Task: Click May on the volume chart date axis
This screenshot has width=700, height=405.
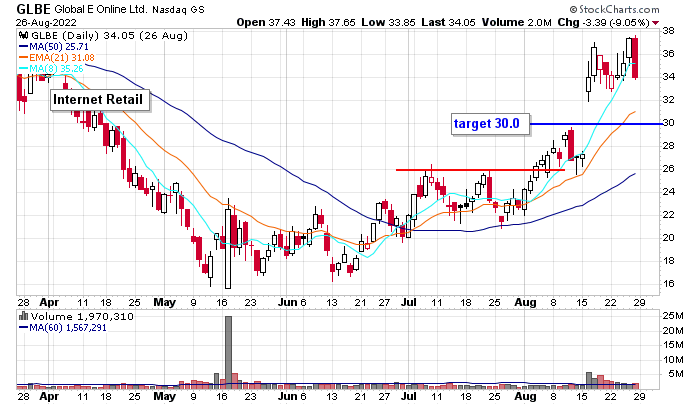Action: tap(164, 396)
